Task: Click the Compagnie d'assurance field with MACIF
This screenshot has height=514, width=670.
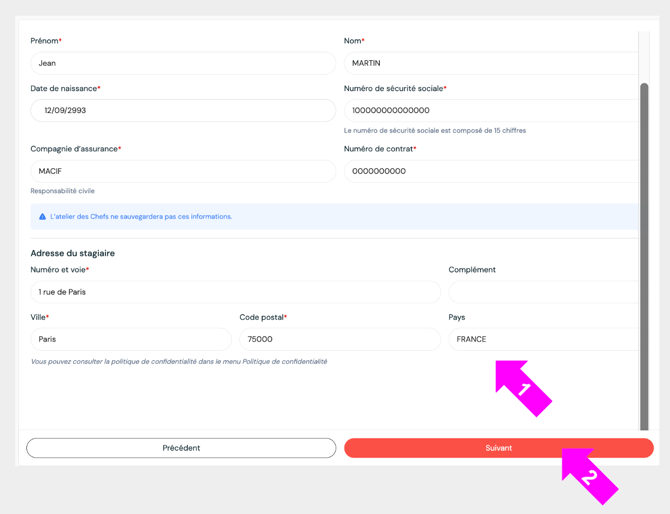Action: pyautogui.click(x=183, y=171)
